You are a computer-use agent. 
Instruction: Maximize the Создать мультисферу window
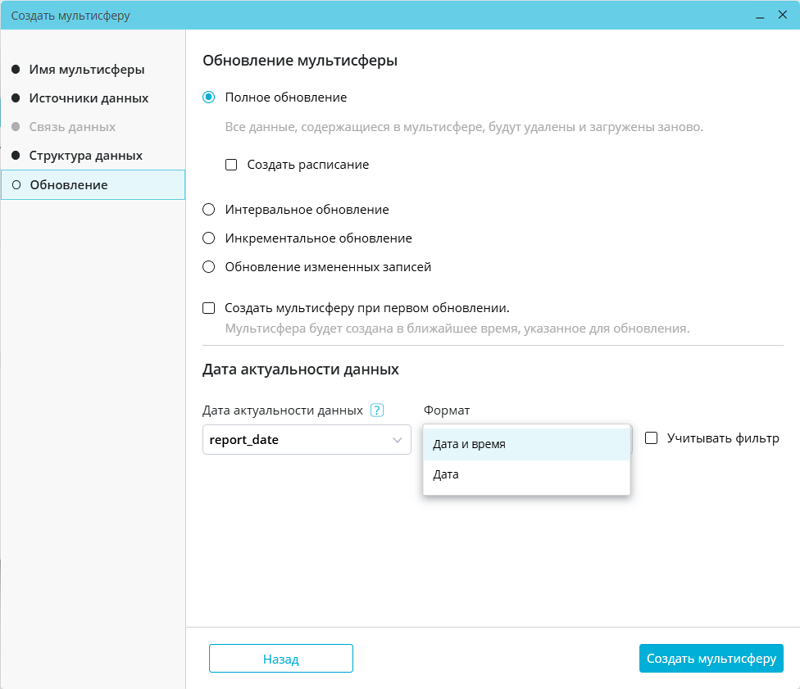click(x=754, y=16)
